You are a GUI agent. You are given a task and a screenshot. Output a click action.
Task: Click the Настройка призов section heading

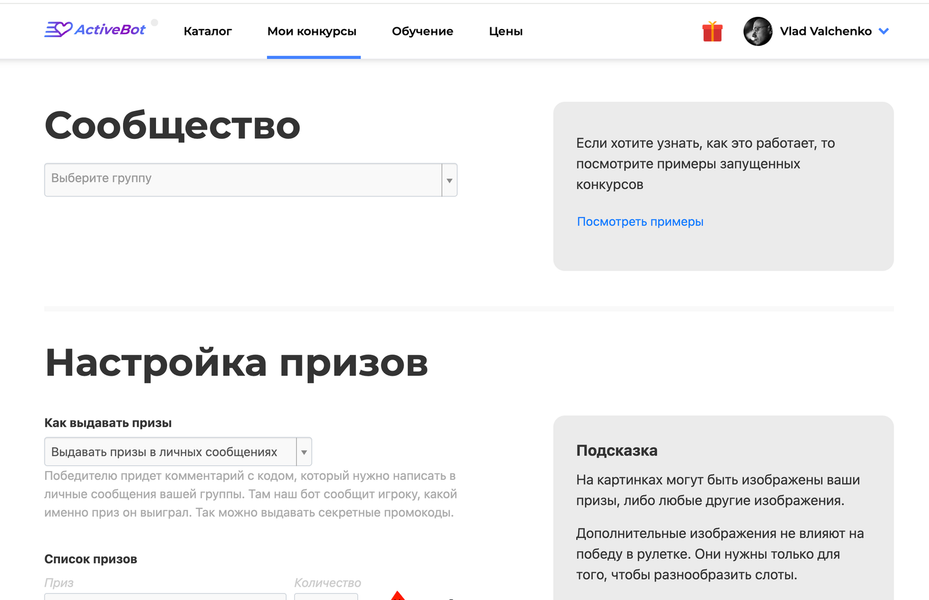click(236, 363)
